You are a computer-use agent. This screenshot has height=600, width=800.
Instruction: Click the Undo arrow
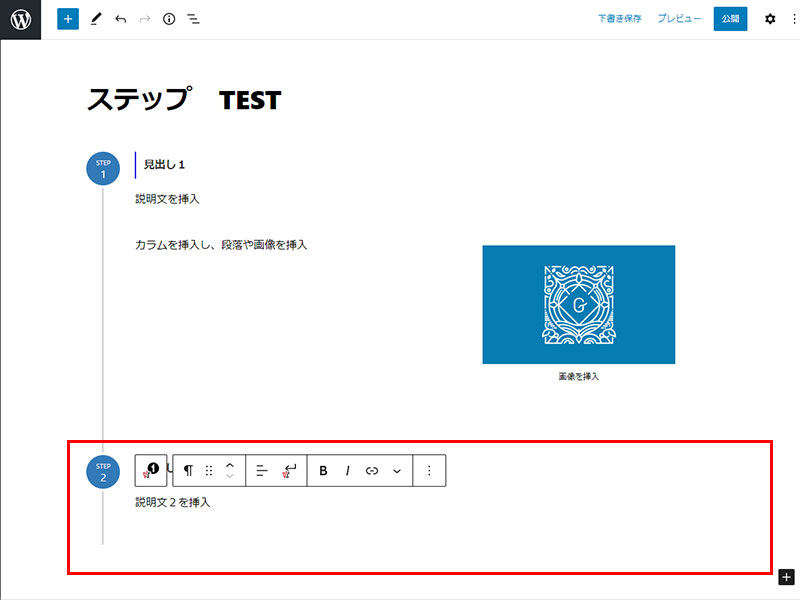tap(120, 19)
